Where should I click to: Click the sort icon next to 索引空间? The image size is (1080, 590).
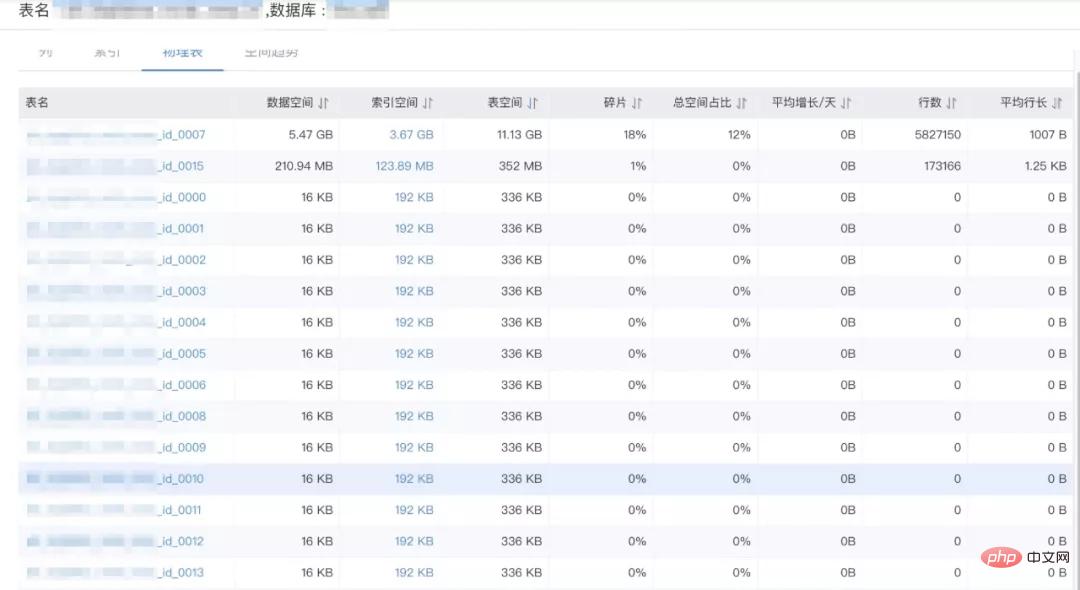click(x=428, y=103)
